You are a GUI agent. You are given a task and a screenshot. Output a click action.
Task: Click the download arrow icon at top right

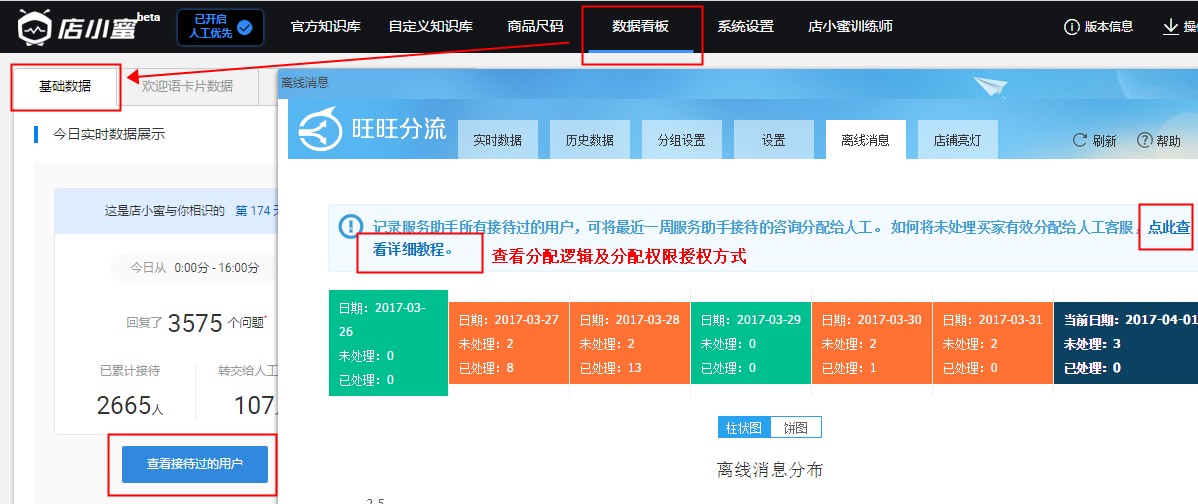(1171, 27)
